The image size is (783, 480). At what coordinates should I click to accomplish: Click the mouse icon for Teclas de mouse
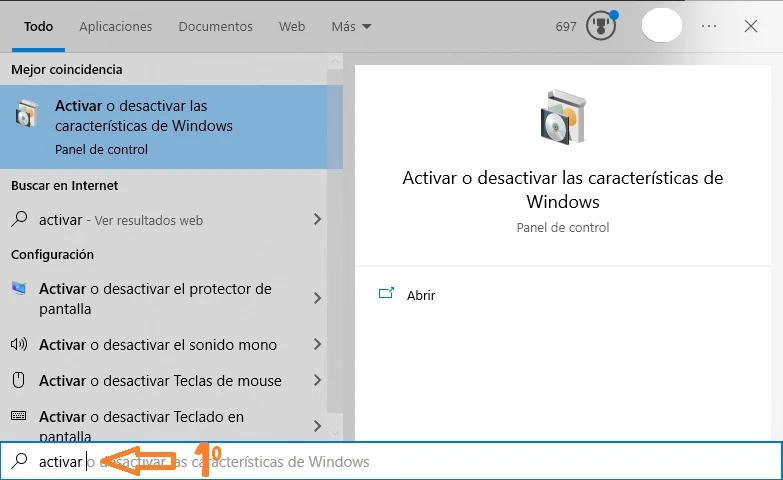click(18, 380)
